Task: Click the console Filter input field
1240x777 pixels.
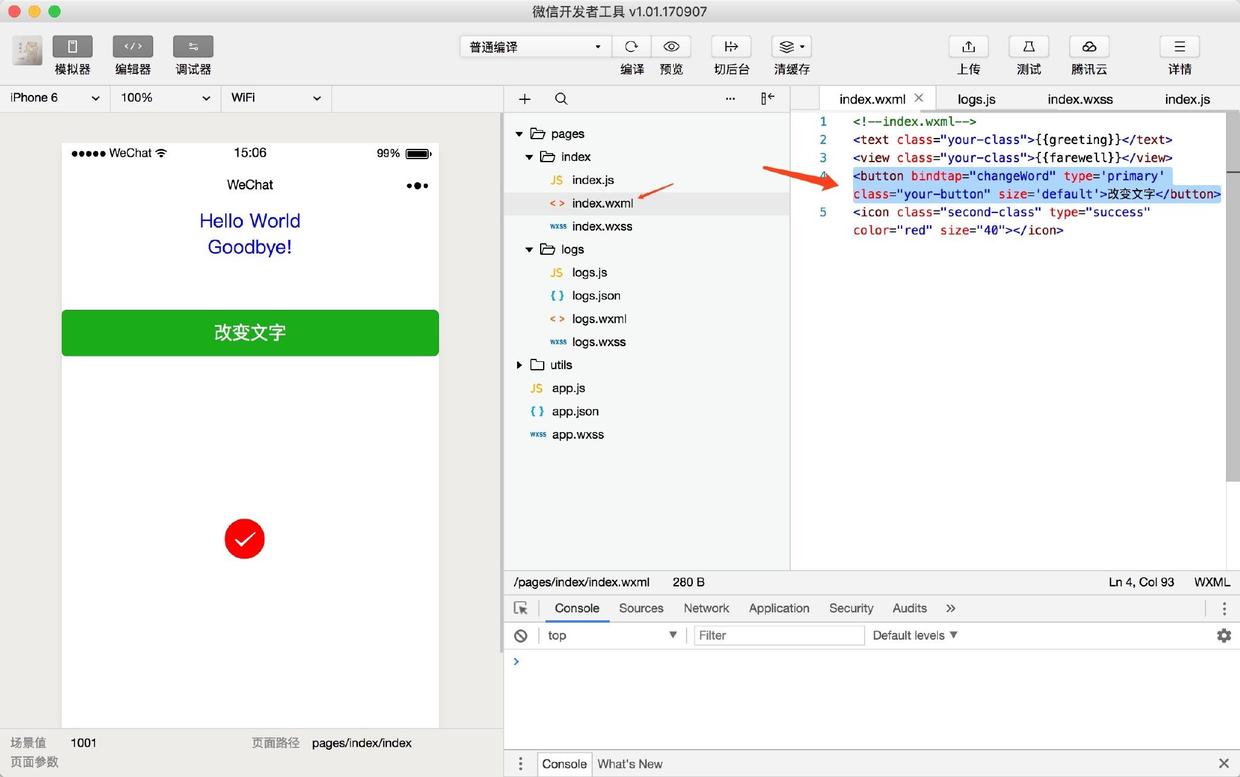Action: (x=779, y=635)
